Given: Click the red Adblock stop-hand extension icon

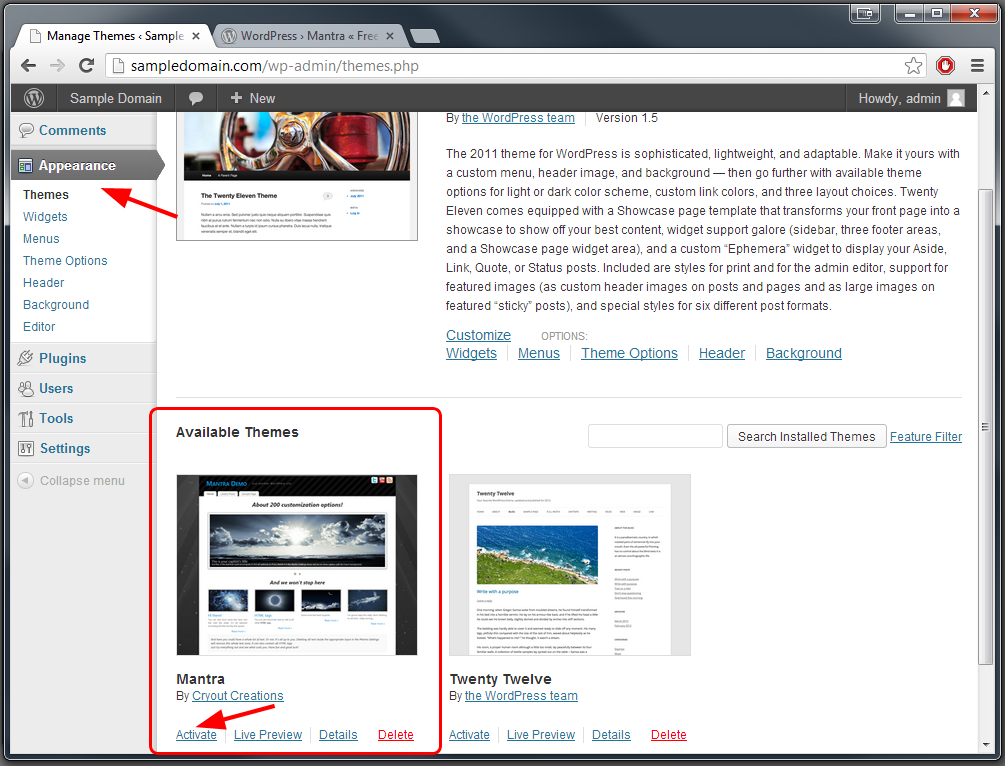Looking at the screenshot, I should coord(945,65).
